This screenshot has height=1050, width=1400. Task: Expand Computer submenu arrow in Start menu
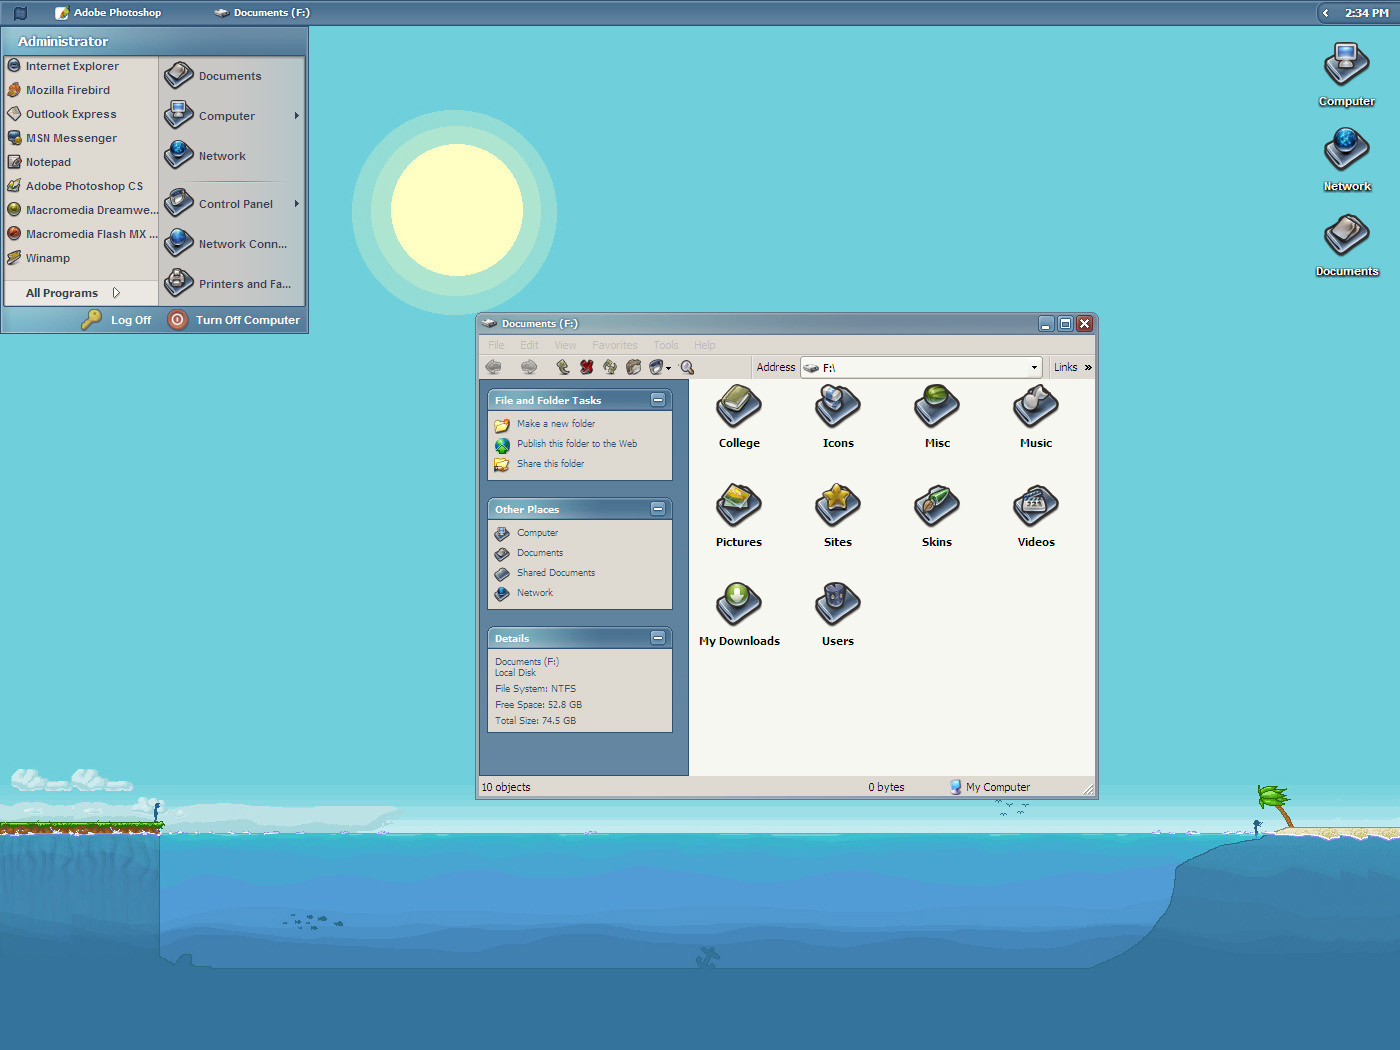296,116
